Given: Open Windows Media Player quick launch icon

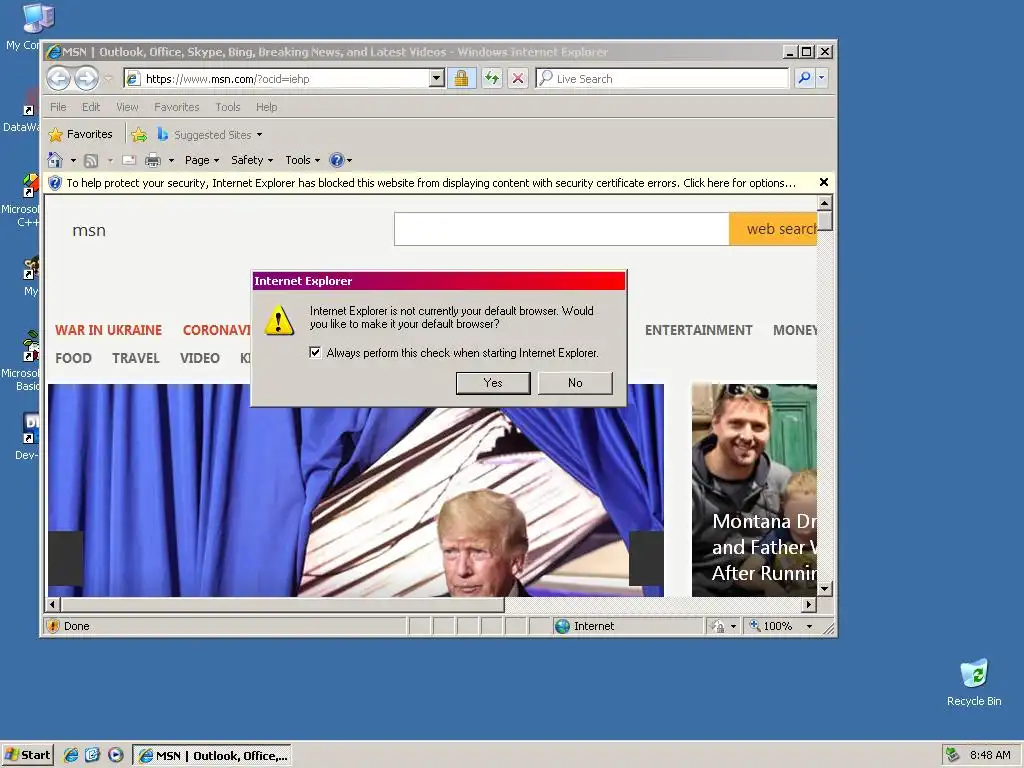Looking at the screenshot, I should (116, 755).
